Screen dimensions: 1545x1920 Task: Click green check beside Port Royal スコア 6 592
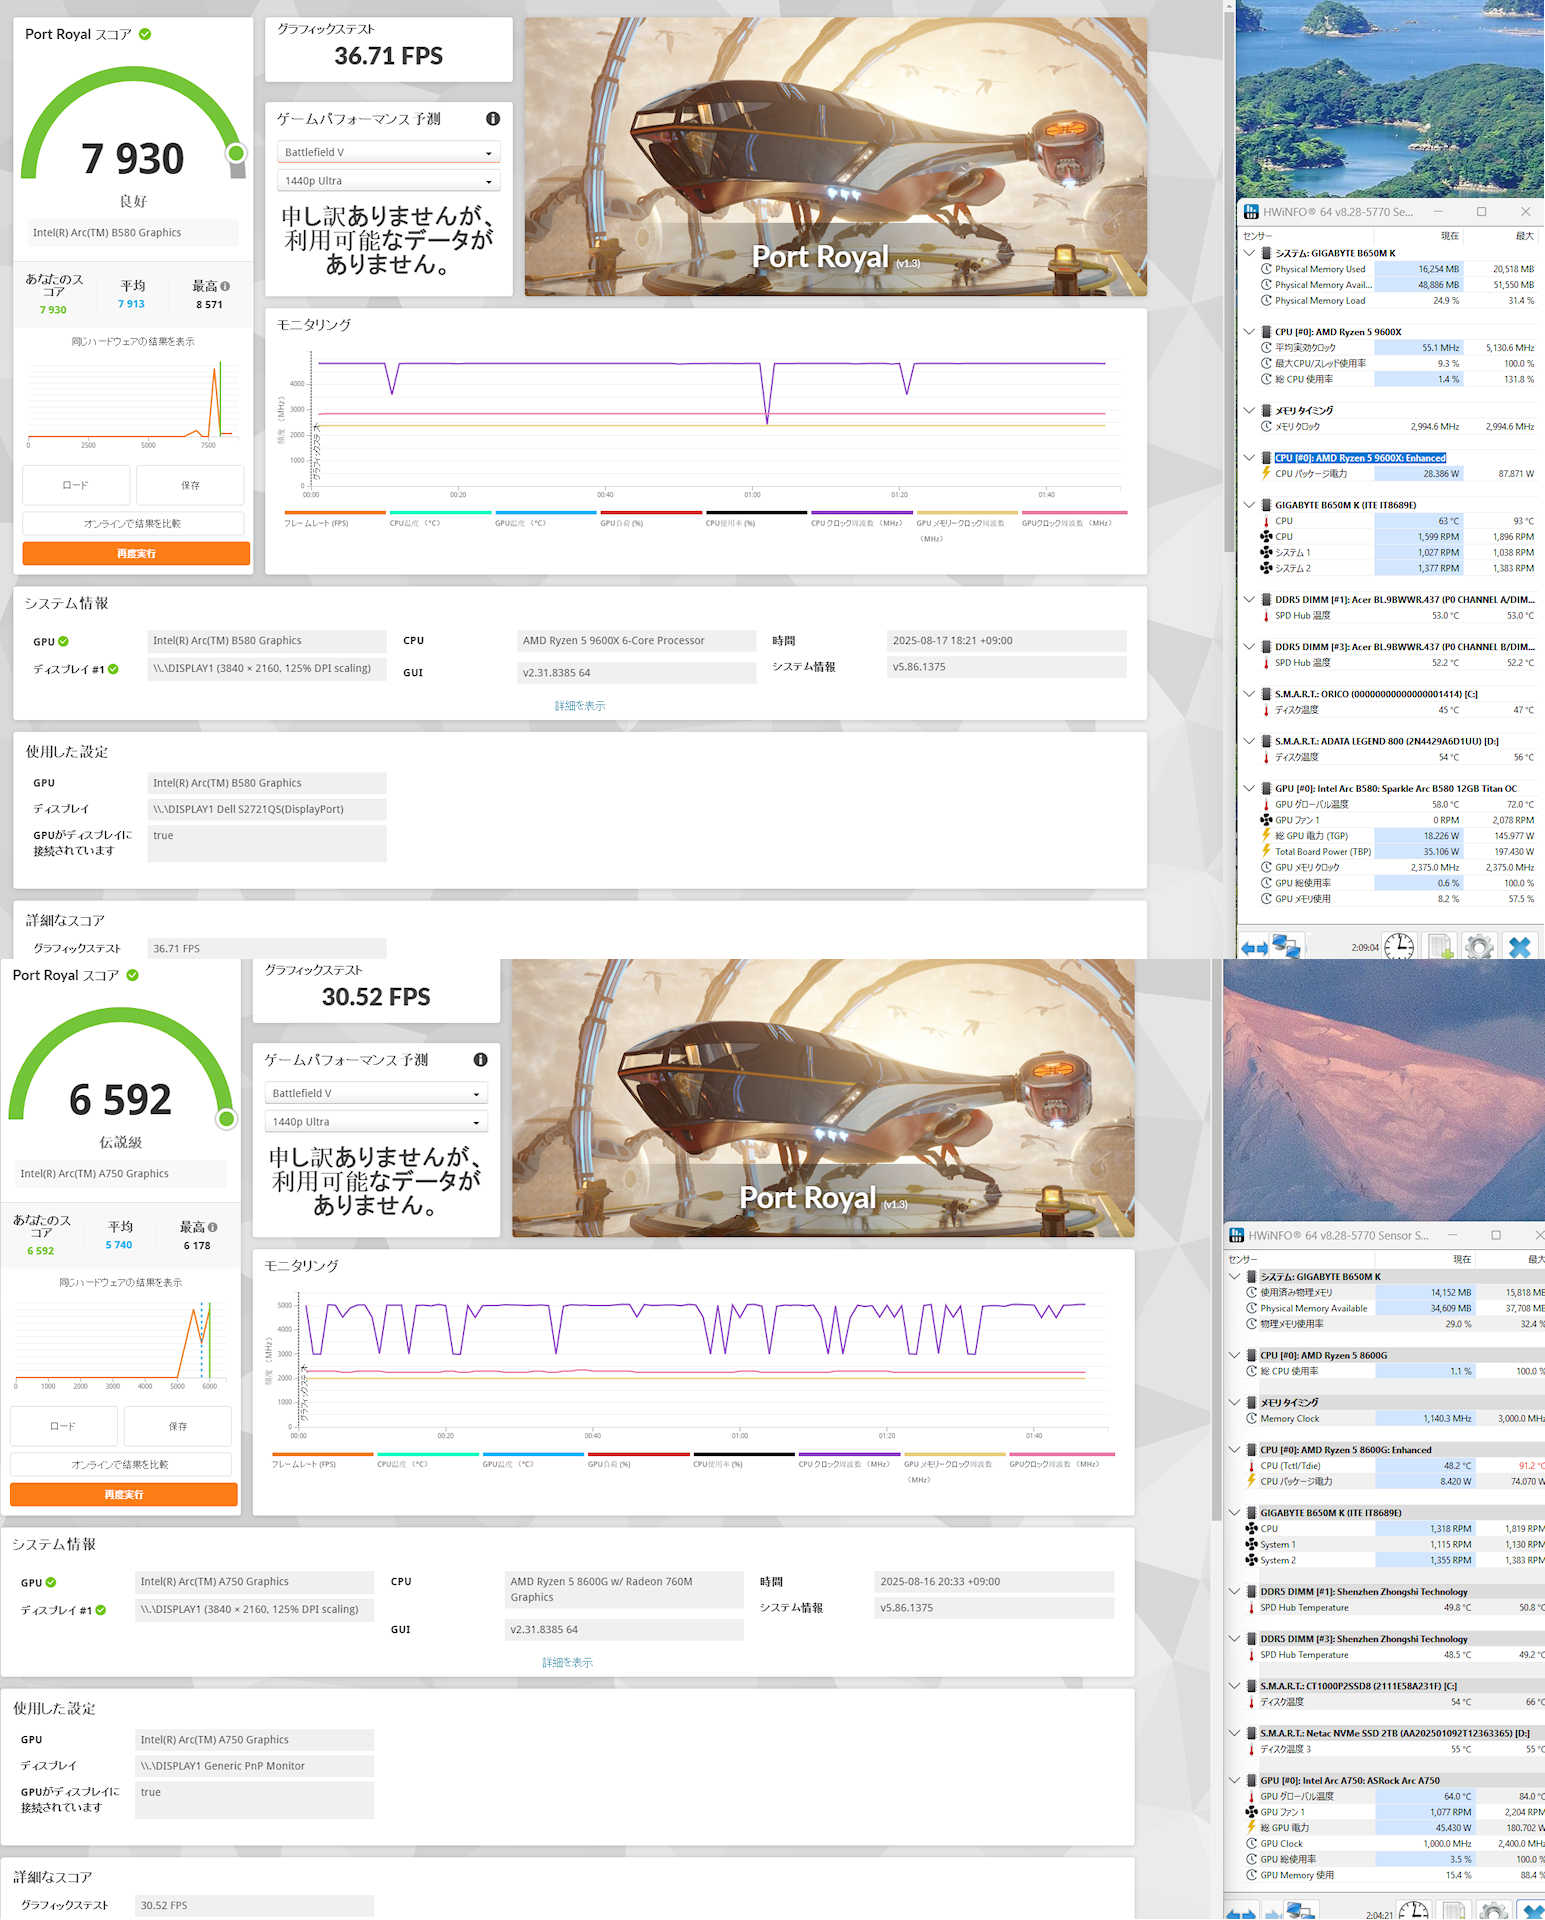pos(132,975)
